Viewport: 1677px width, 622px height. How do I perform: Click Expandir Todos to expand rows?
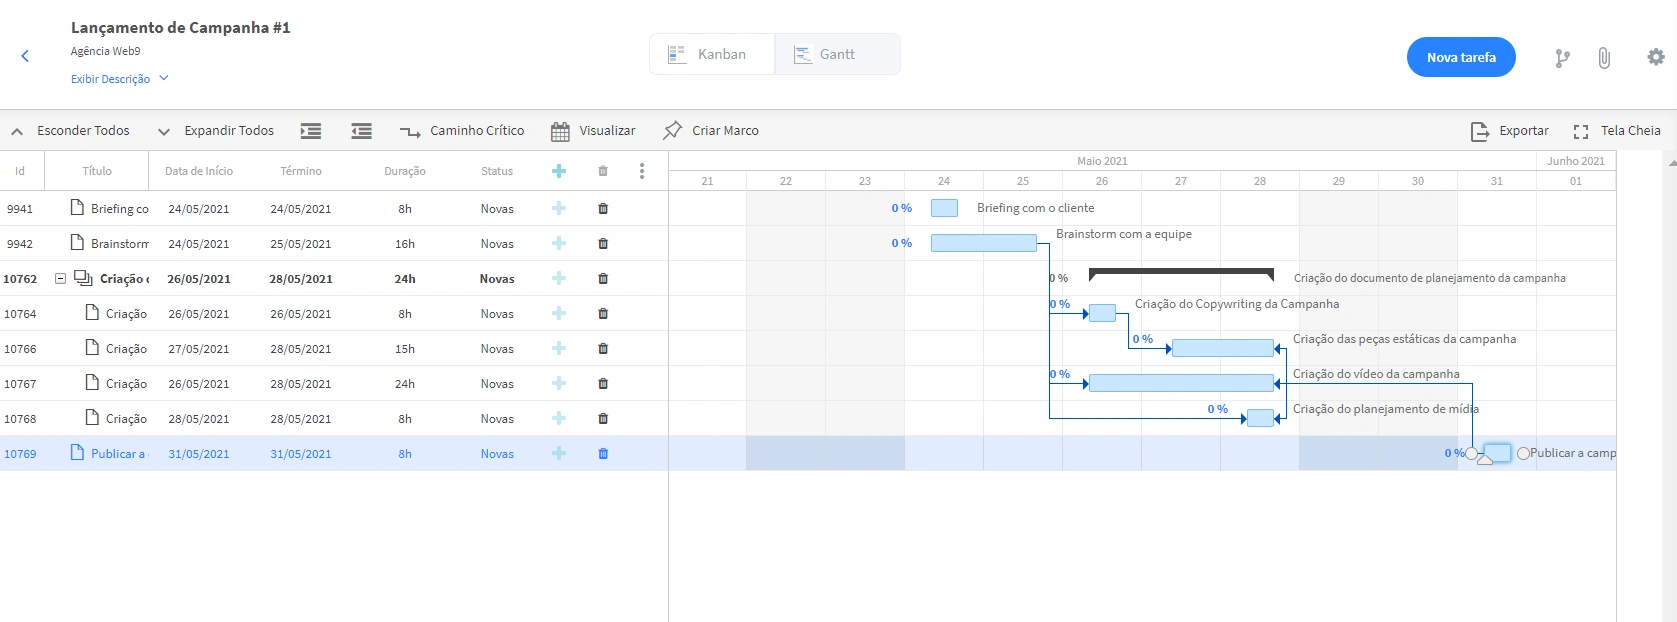pos(216,131)
